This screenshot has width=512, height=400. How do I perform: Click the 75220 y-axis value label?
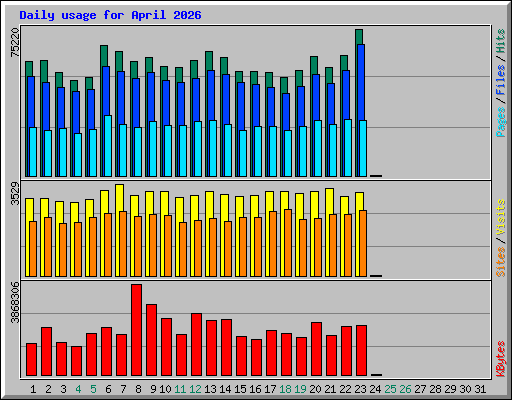[x=15, y=42]
